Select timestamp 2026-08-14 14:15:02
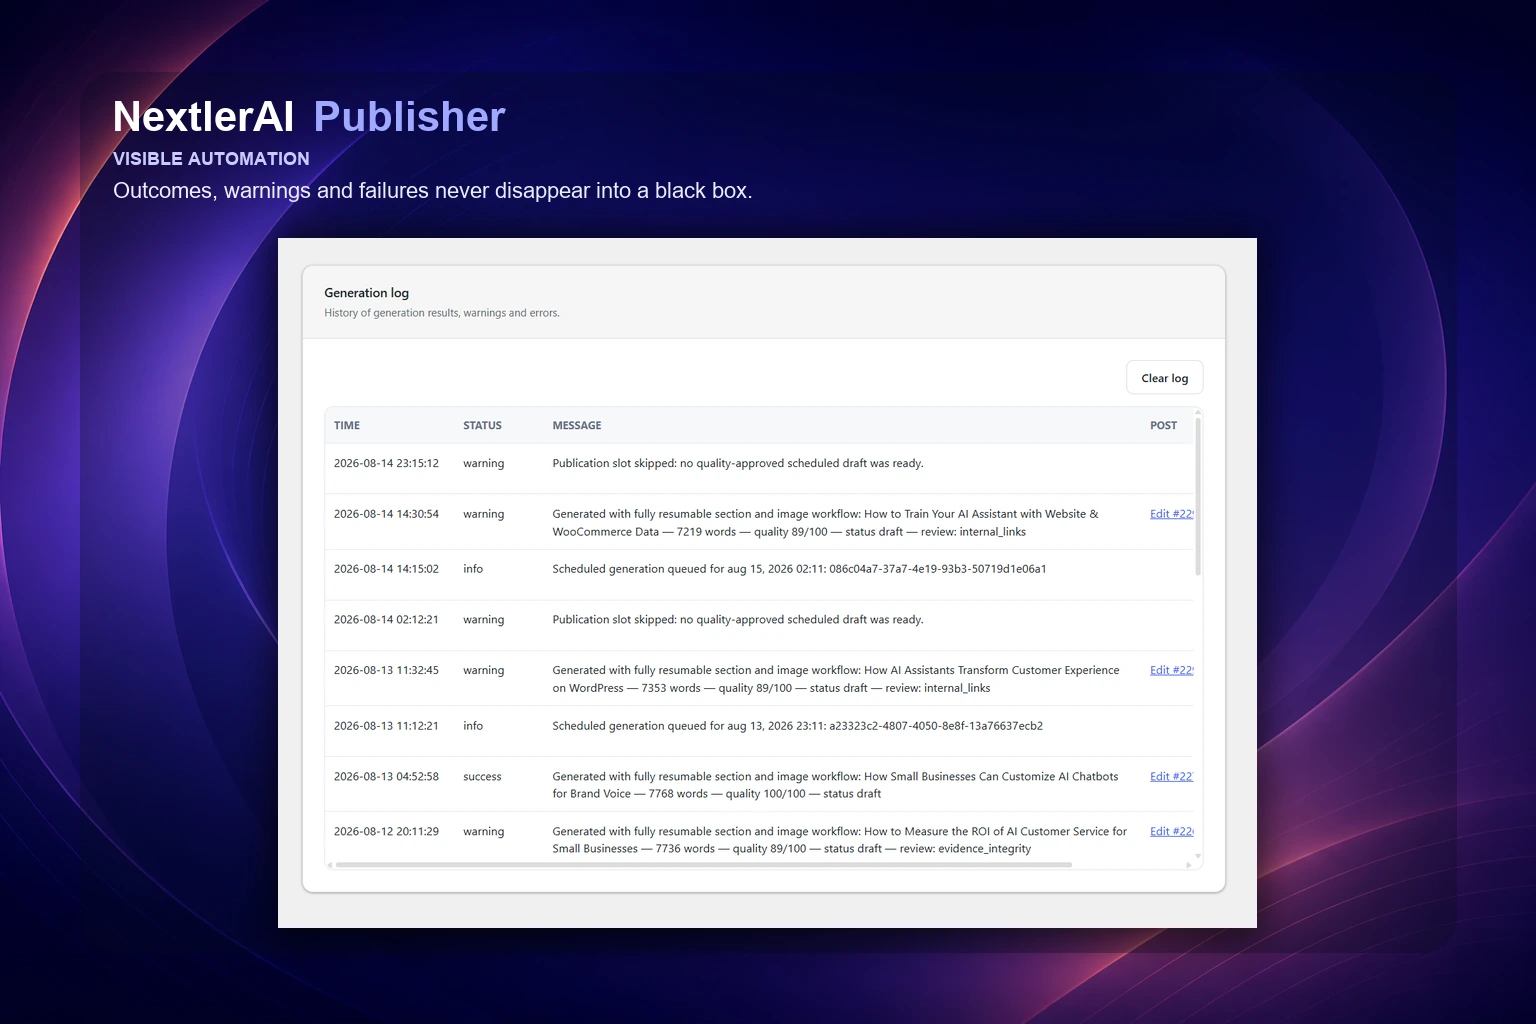The image size is (1536, 1024). (386, 569)
